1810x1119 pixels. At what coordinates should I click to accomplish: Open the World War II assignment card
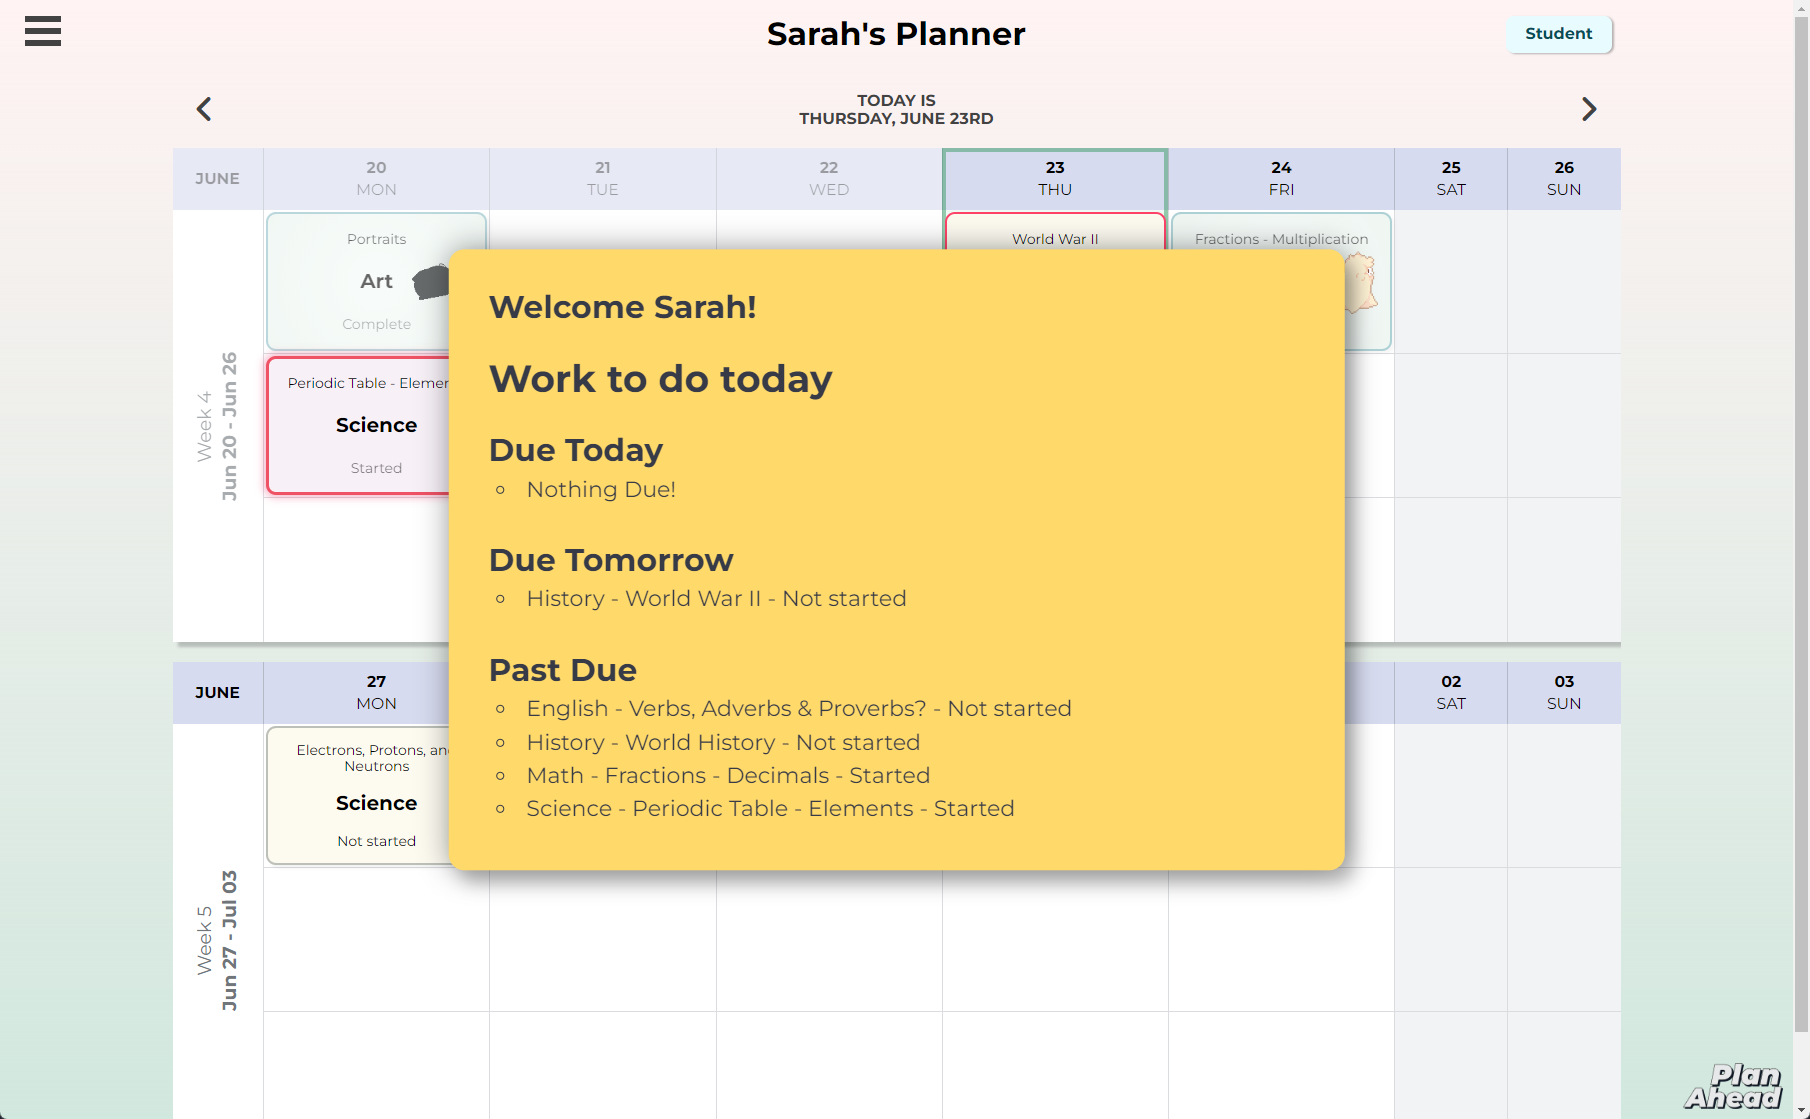pos(1054,239)
